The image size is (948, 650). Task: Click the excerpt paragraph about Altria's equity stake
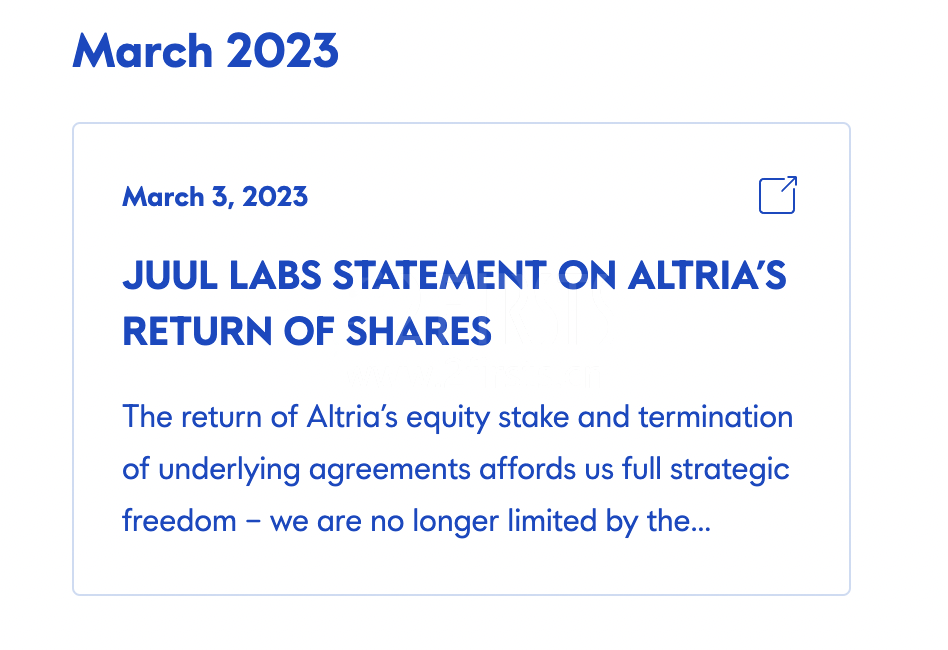point(457,468)
